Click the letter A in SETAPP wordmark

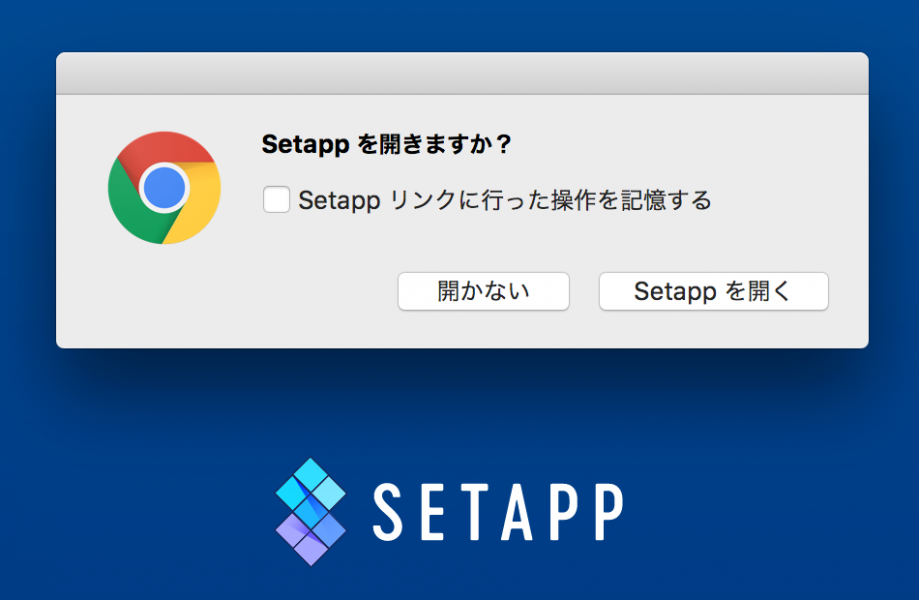[518, 512]
